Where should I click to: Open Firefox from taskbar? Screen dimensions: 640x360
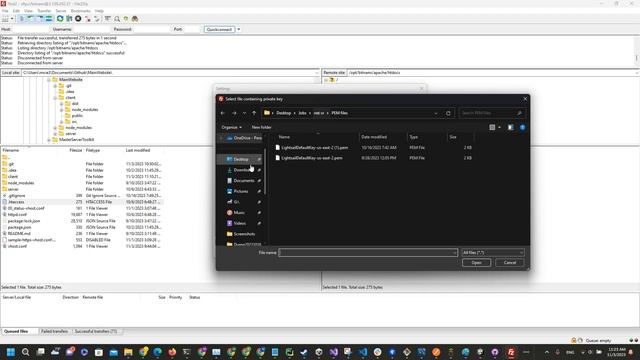tap(172, 352)
